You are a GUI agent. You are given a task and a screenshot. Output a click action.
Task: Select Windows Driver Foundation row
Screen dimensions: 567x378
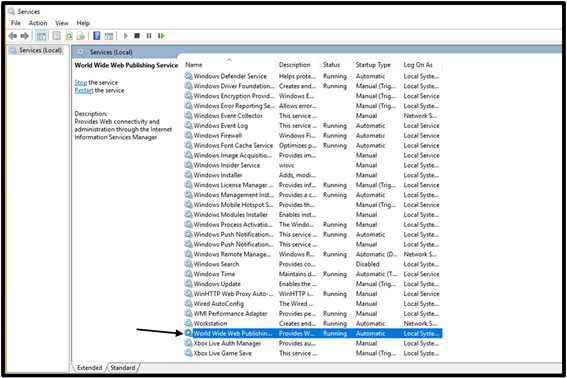click(x=313, y=86)
